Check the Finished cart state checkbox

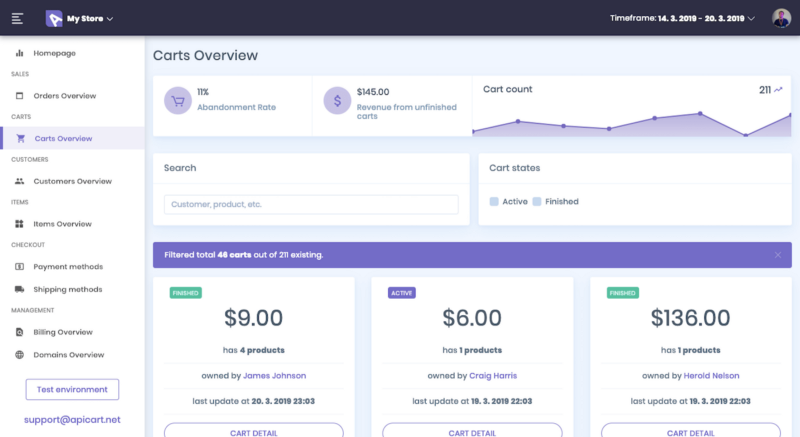point(537,201)
